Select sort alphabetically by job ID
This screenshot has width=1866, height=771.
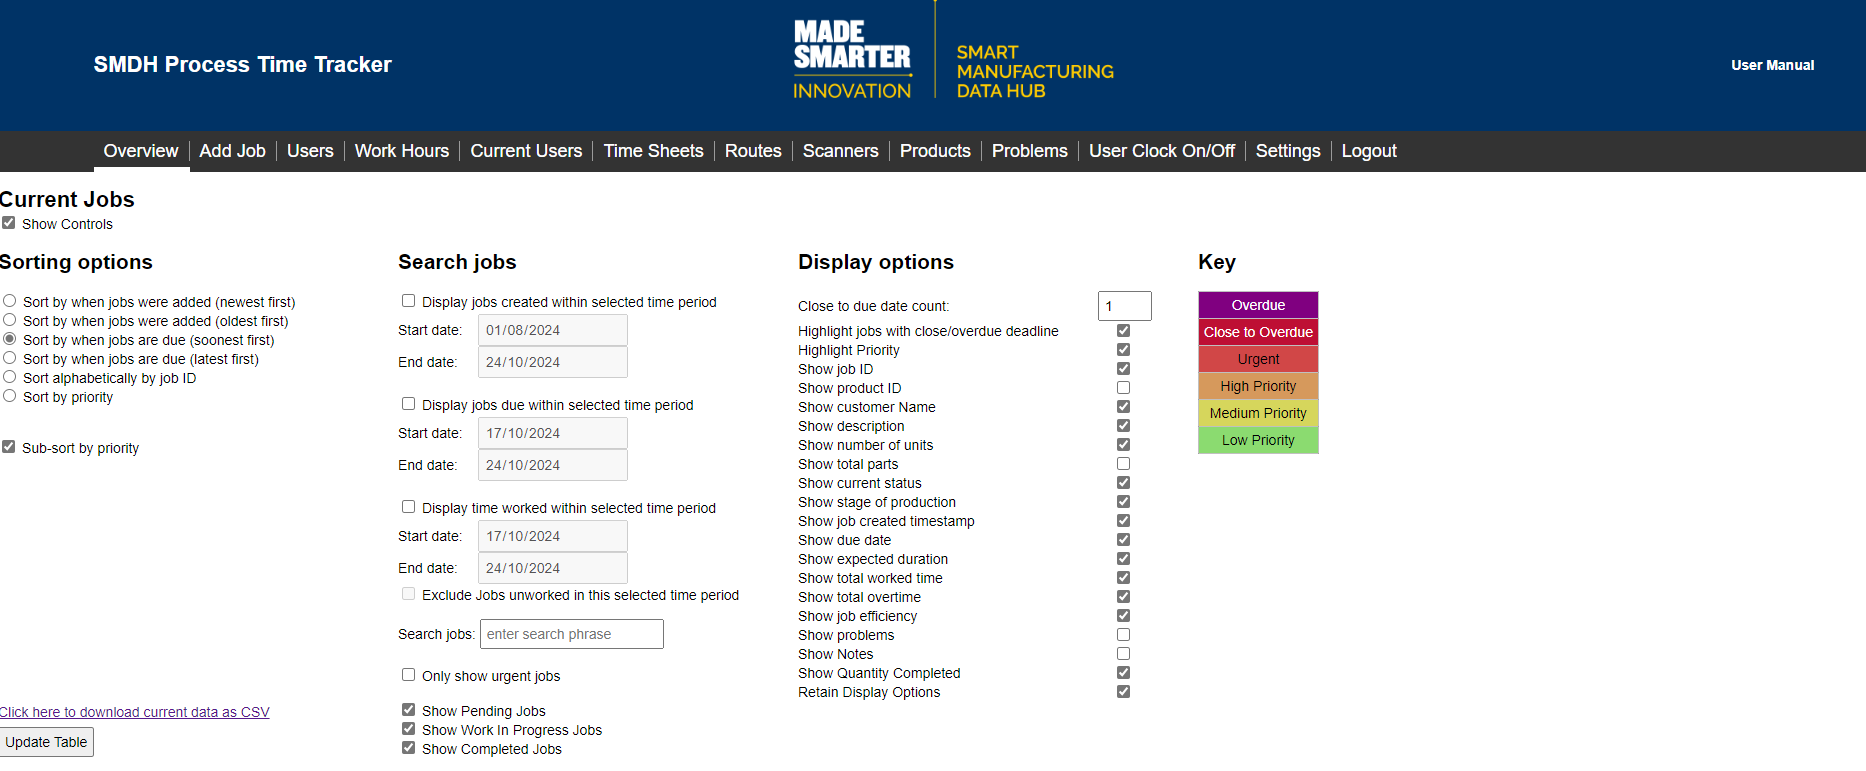coord(10,377)
